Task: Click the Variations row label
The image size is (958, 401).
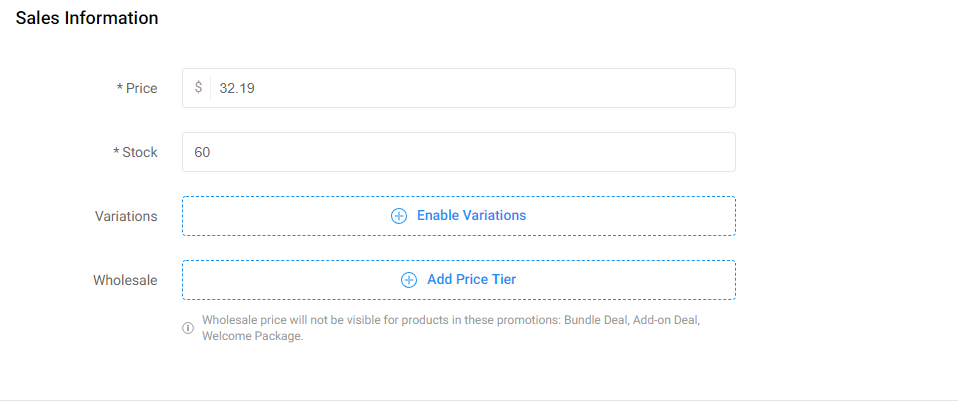Action: [x=126, y=216]
